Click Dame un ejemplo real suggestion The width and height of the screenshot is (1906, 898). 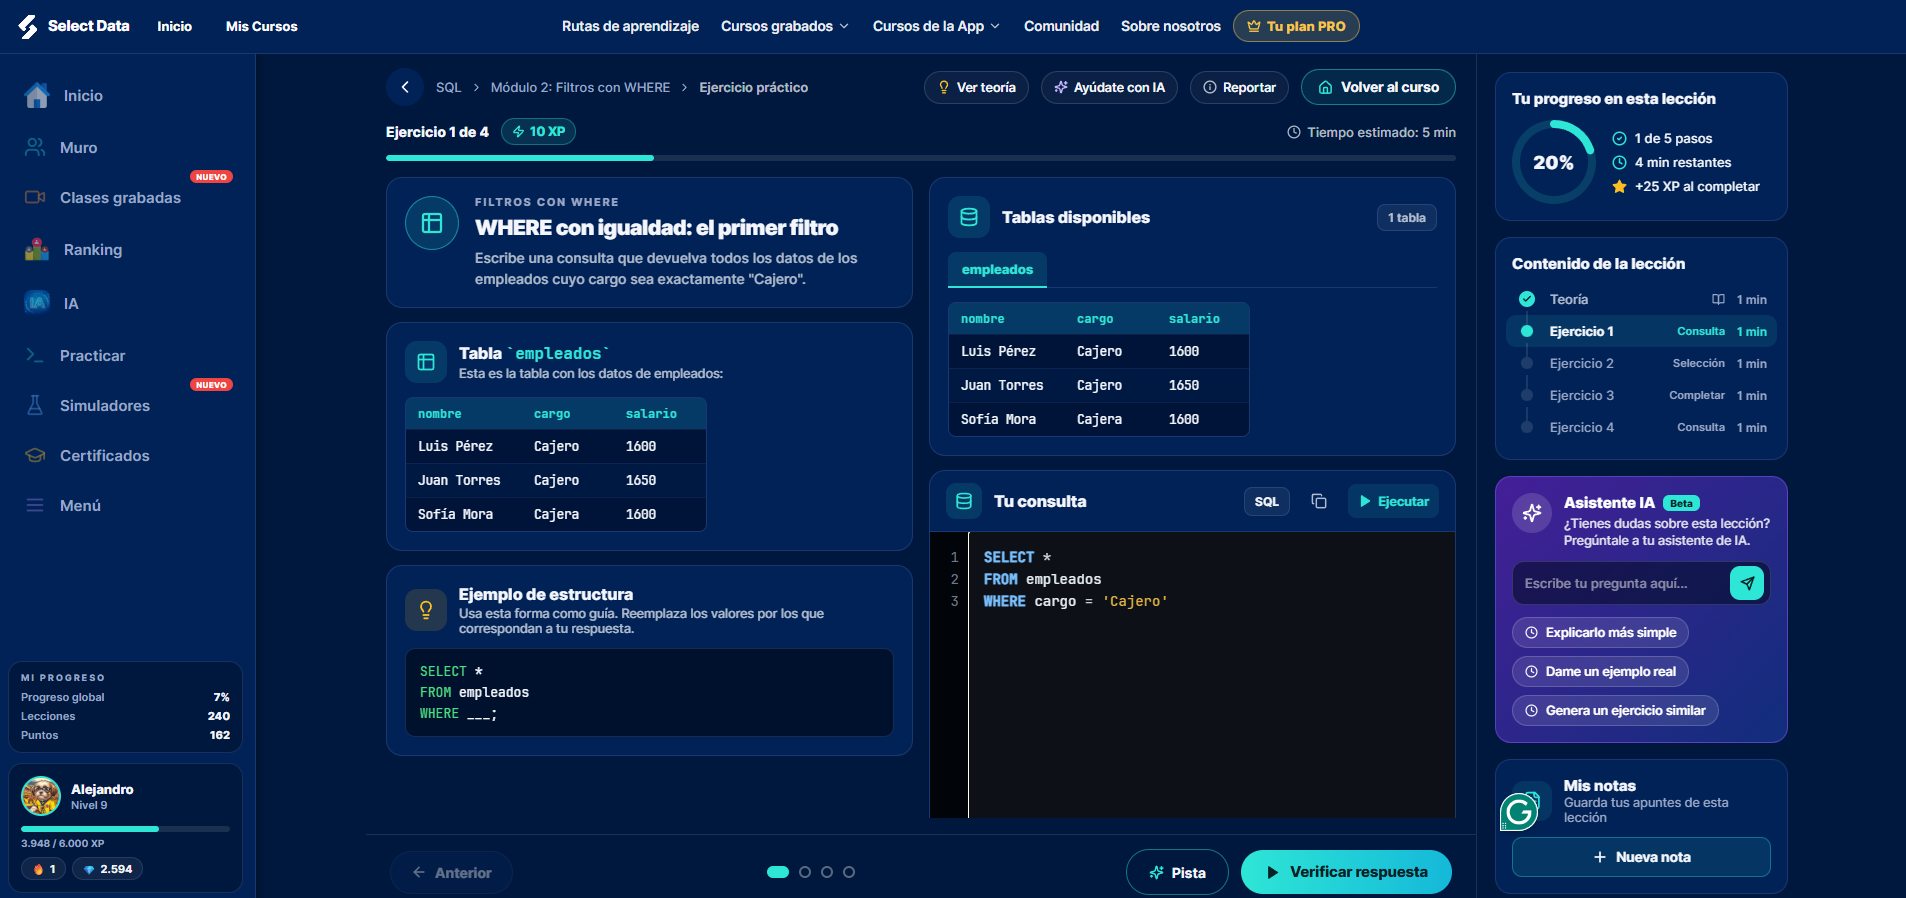coord(1600,671)
